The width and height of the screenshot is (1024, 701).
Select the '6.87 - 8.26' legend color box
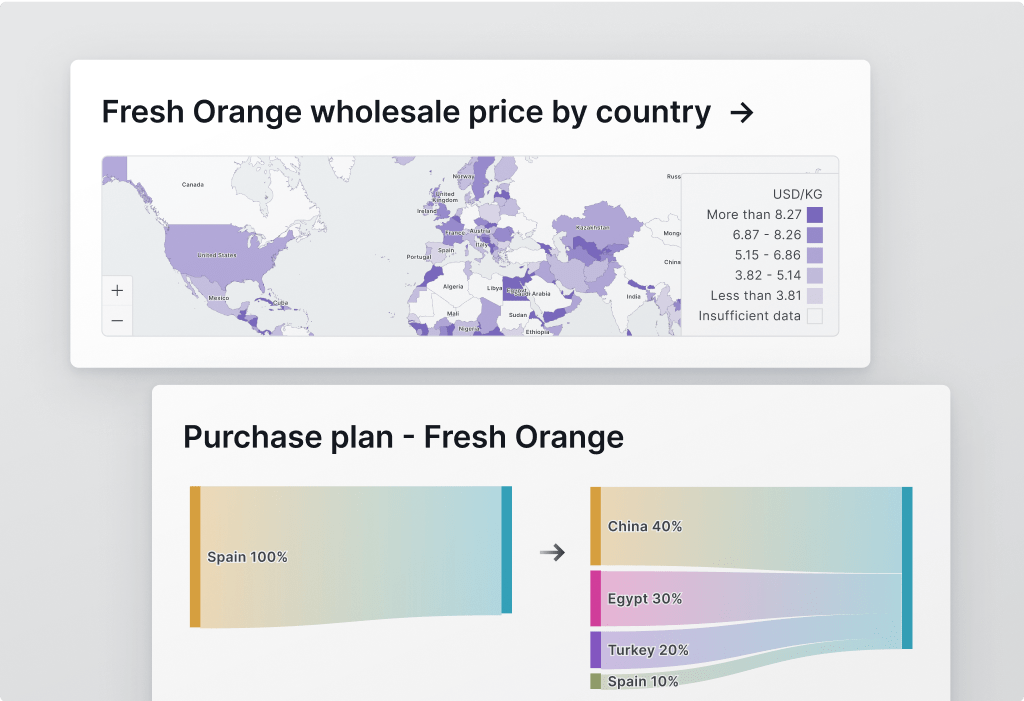(x=814, y=235)
